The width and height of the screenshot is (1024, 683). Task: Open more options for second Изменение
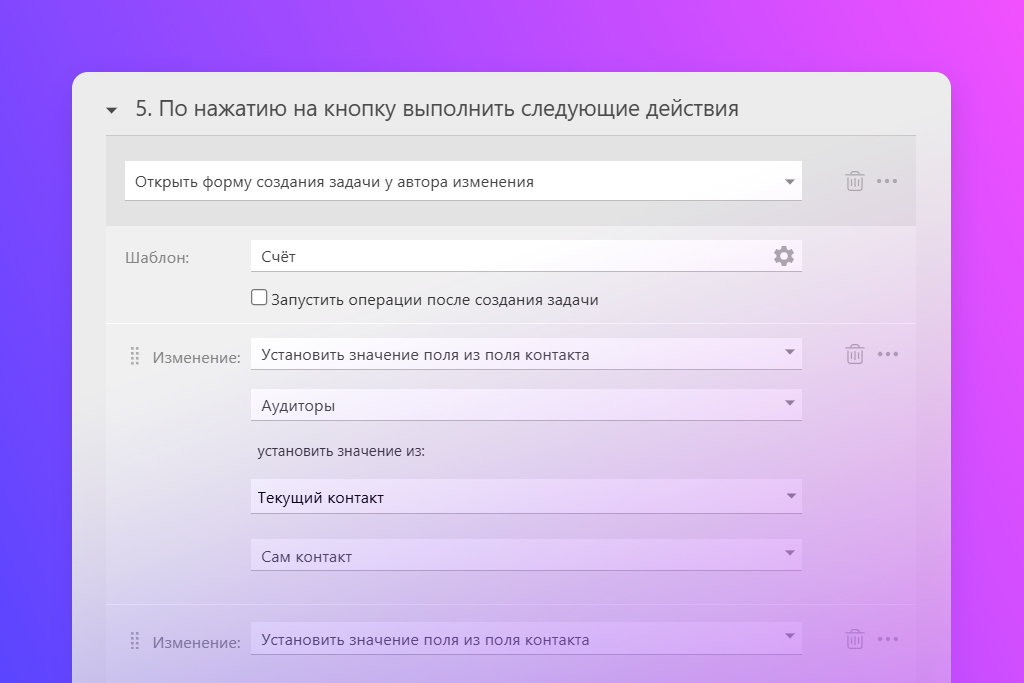pyautogui.click(x=887, y=639)
